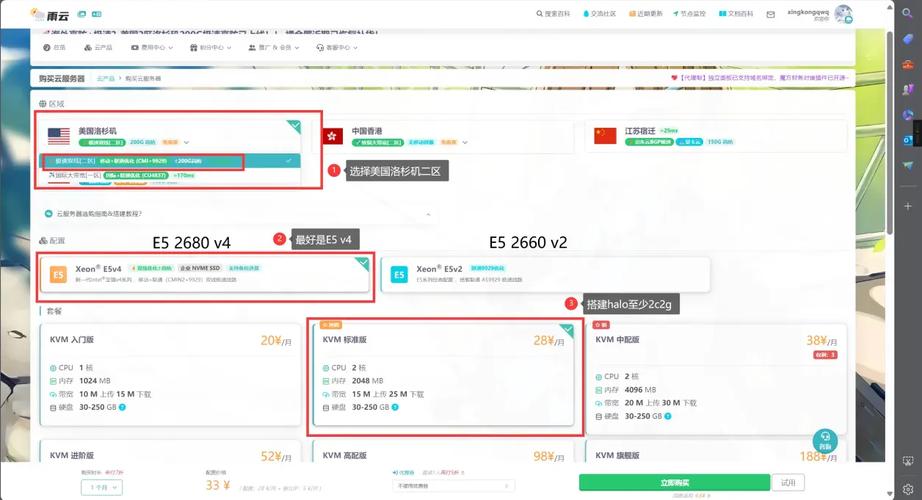
Task: Click disk info icon in KVM 标准版
Action: (x=395, y=407)
